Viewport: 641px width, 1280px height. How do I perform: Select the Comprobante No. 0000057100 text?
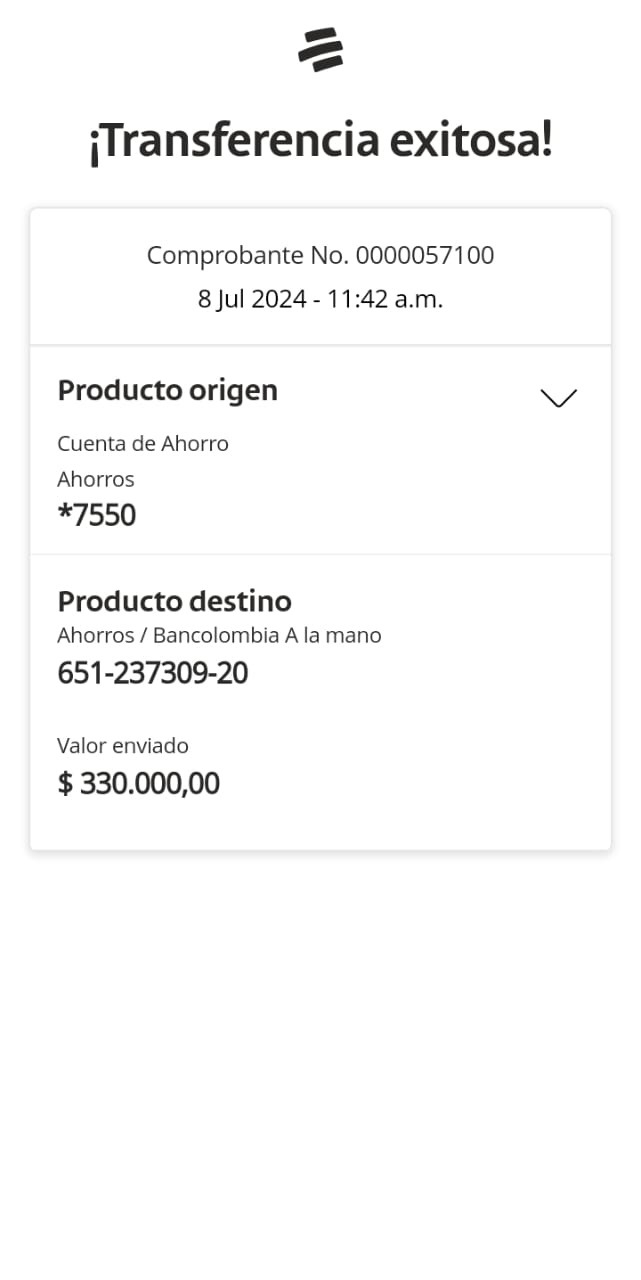pyautogui.click(x=320, y=256)
